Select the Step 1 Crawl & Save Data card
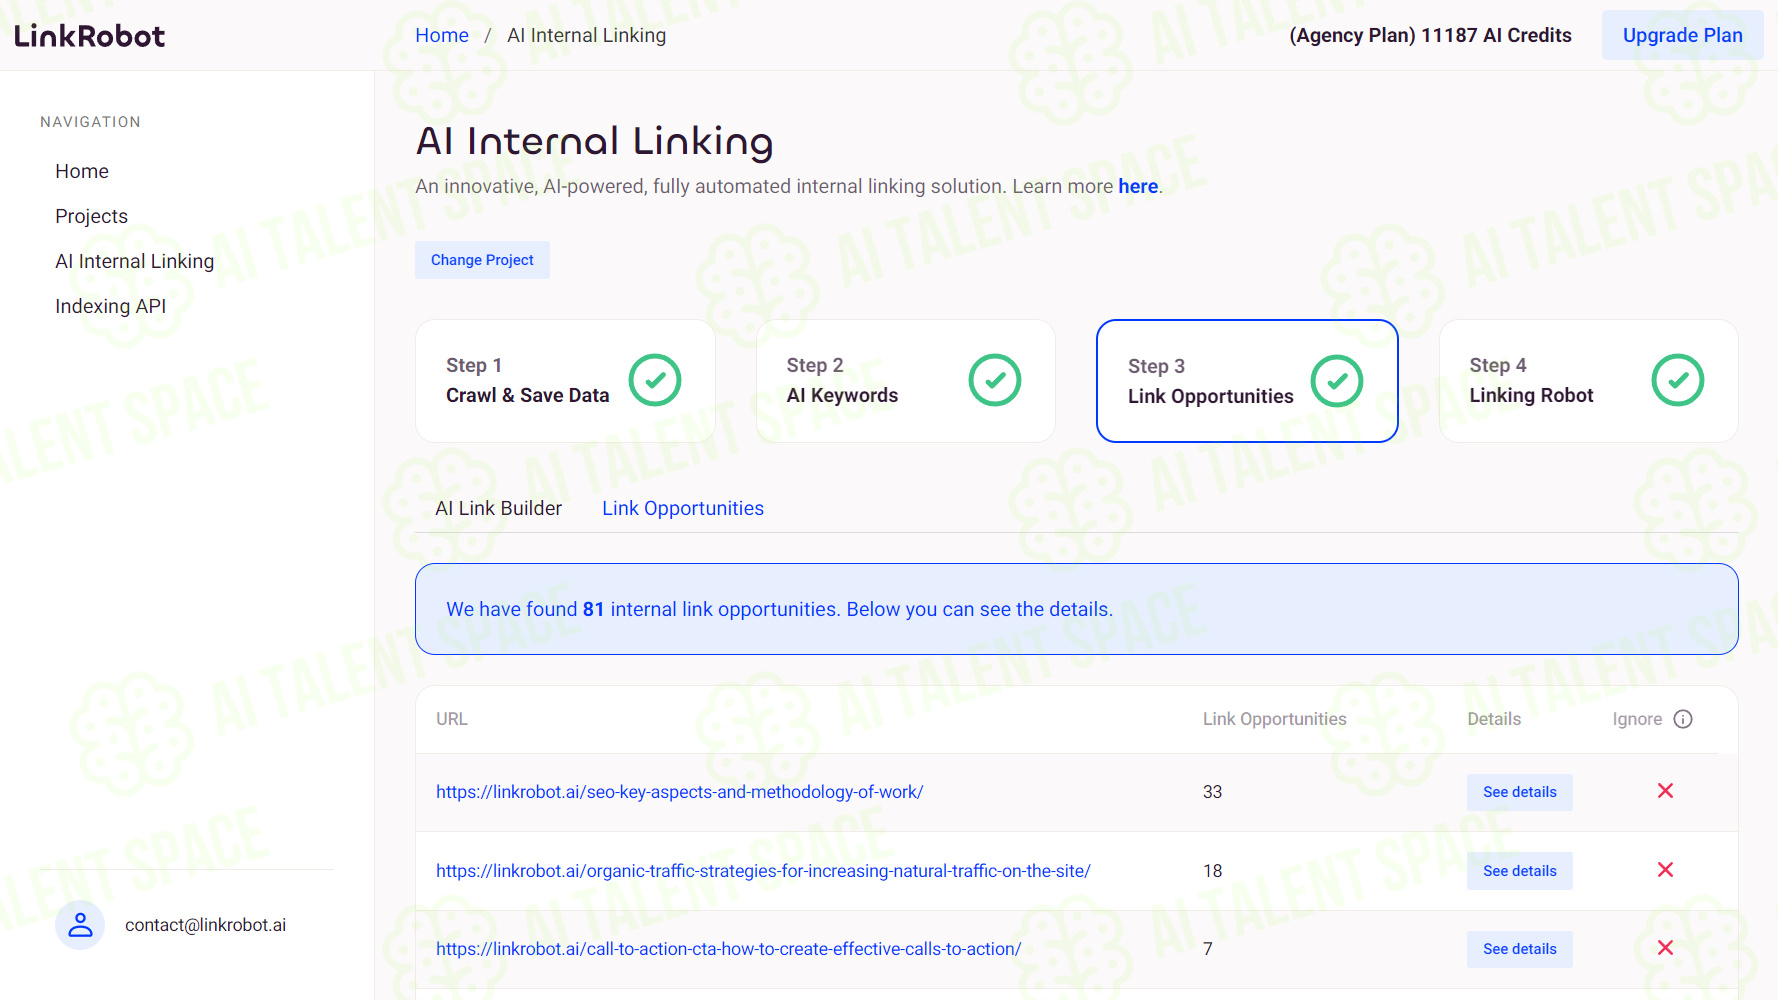Screen dimensions: 1778x1000 tap(565, 381)
